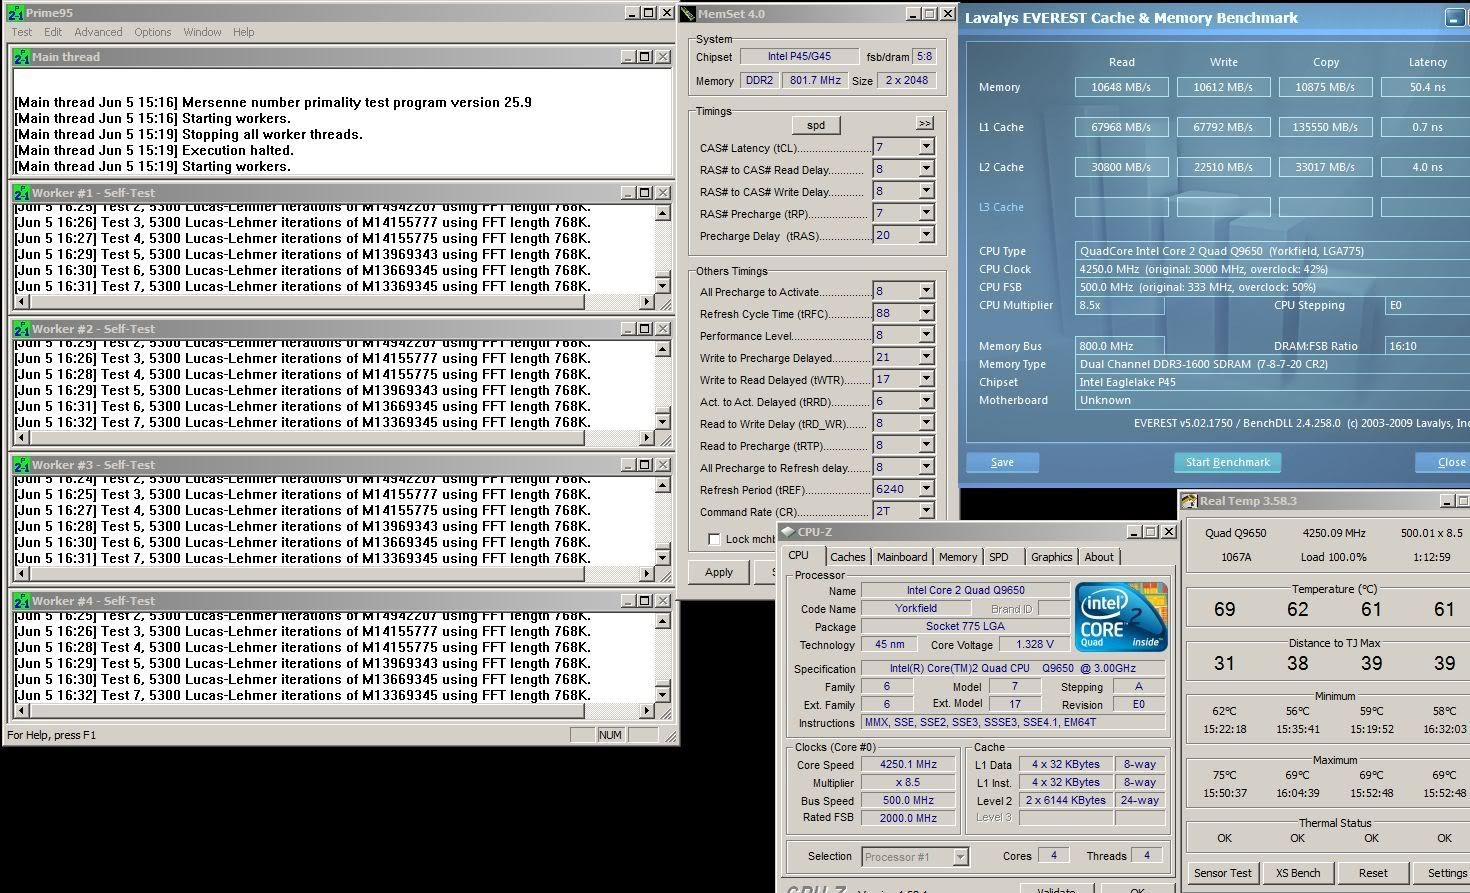This screenshot has height=893, width=1470.
Task: Minimize the Worker #3 child window
Action: (627, 465)
